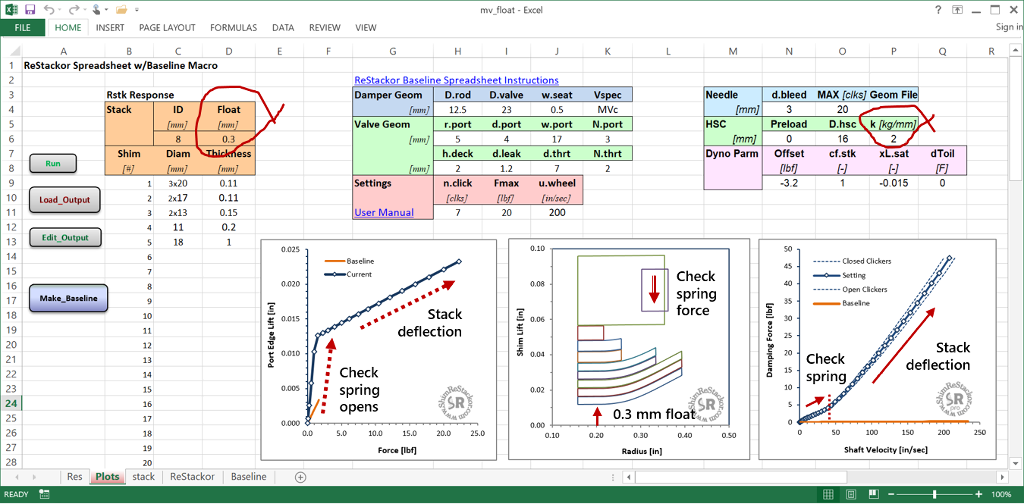The height and width of the screenshot is (504, 1024).
Task: Select Normal view icon in status bar
Action: [x=828, y=494]
